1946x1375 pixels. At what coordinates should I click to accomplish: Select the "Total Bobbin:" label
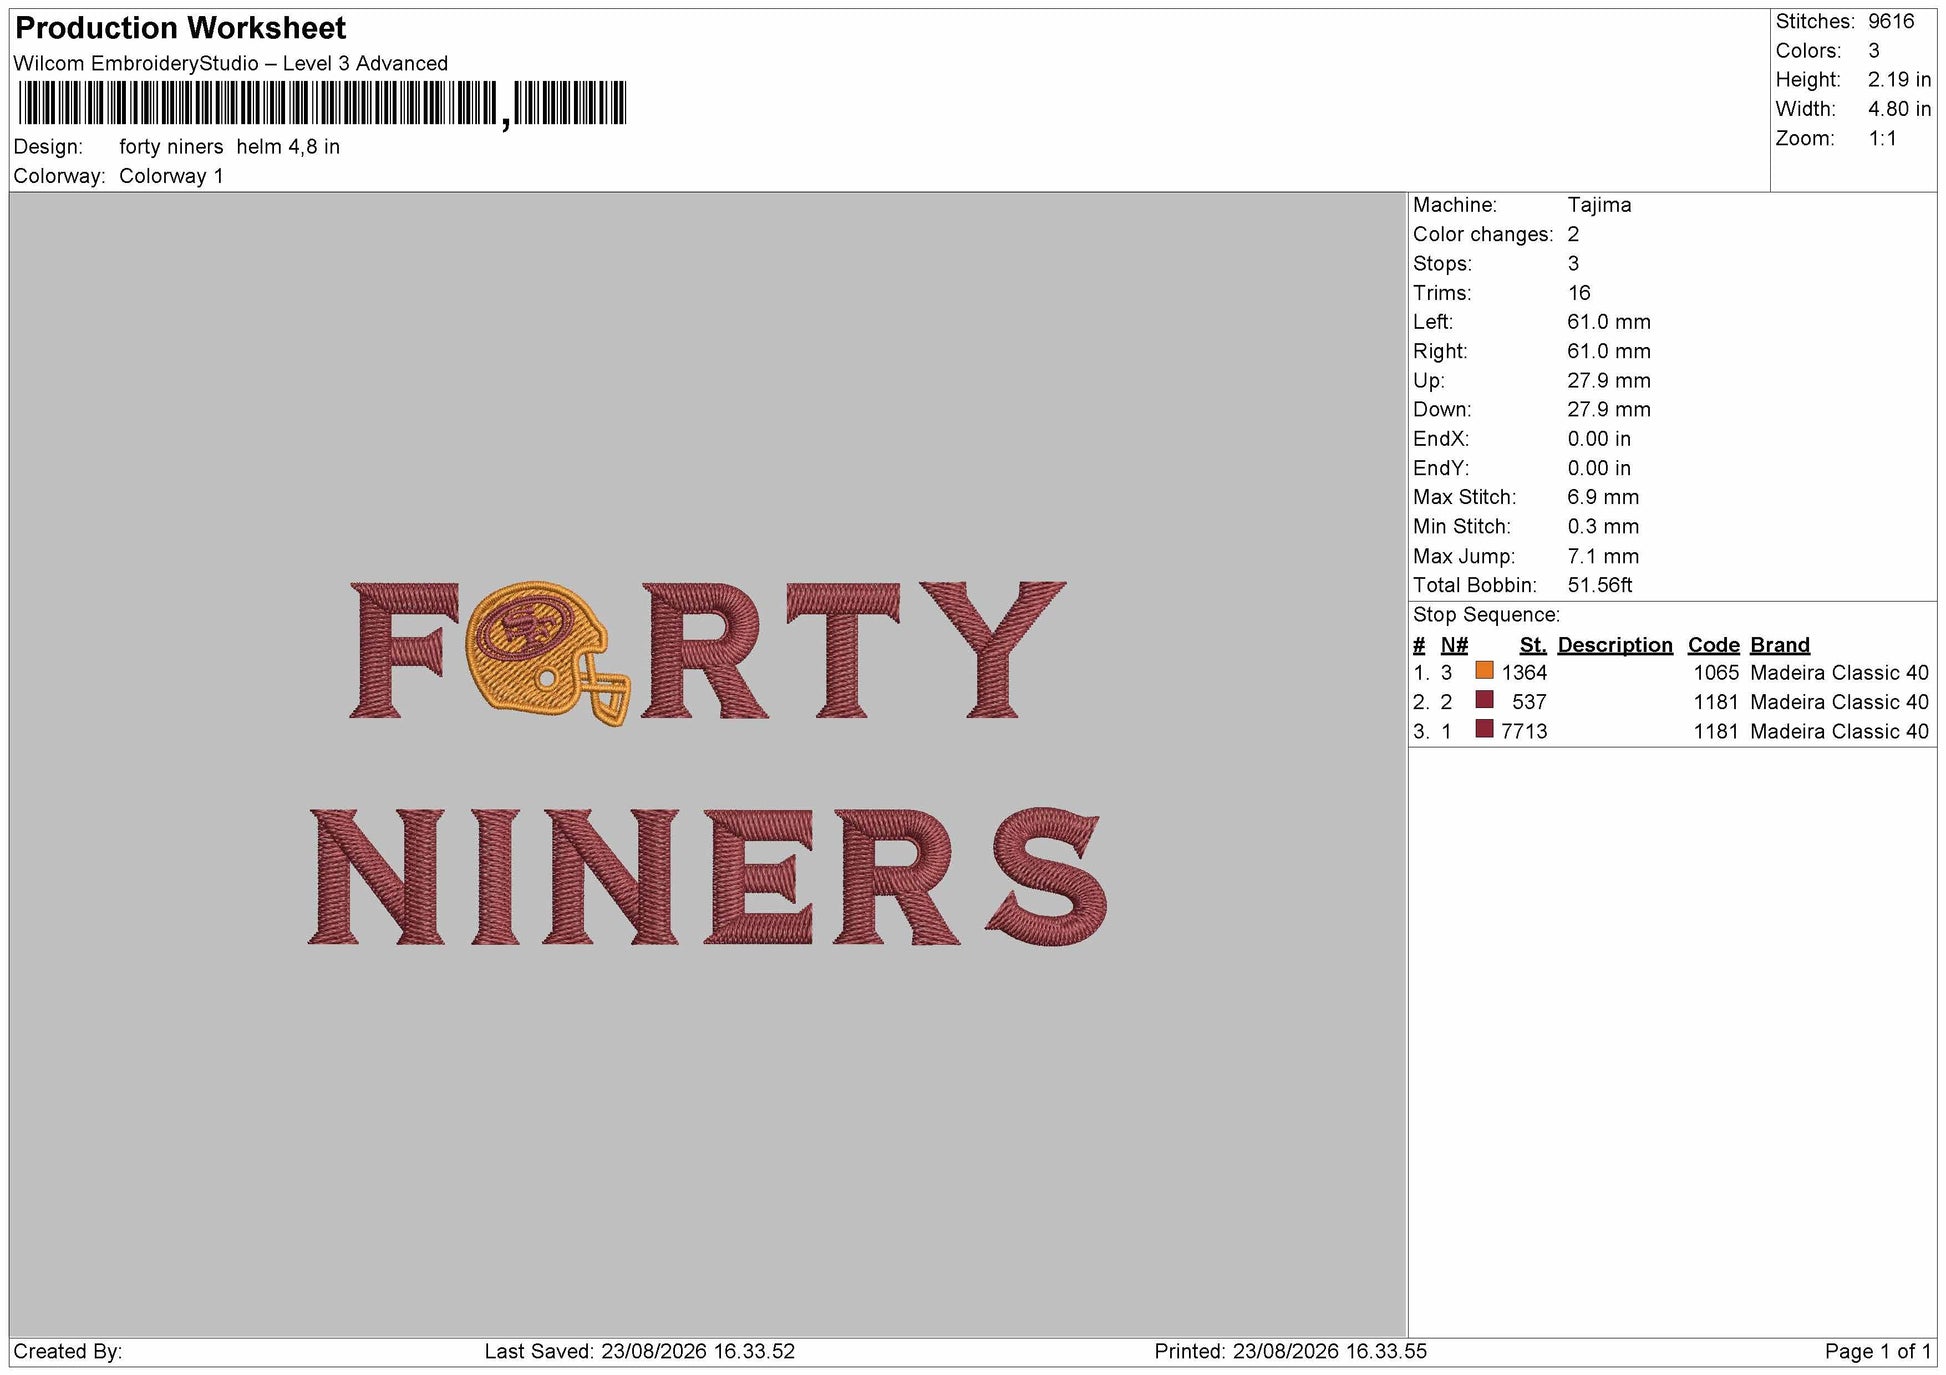(x=1475, y=585)
